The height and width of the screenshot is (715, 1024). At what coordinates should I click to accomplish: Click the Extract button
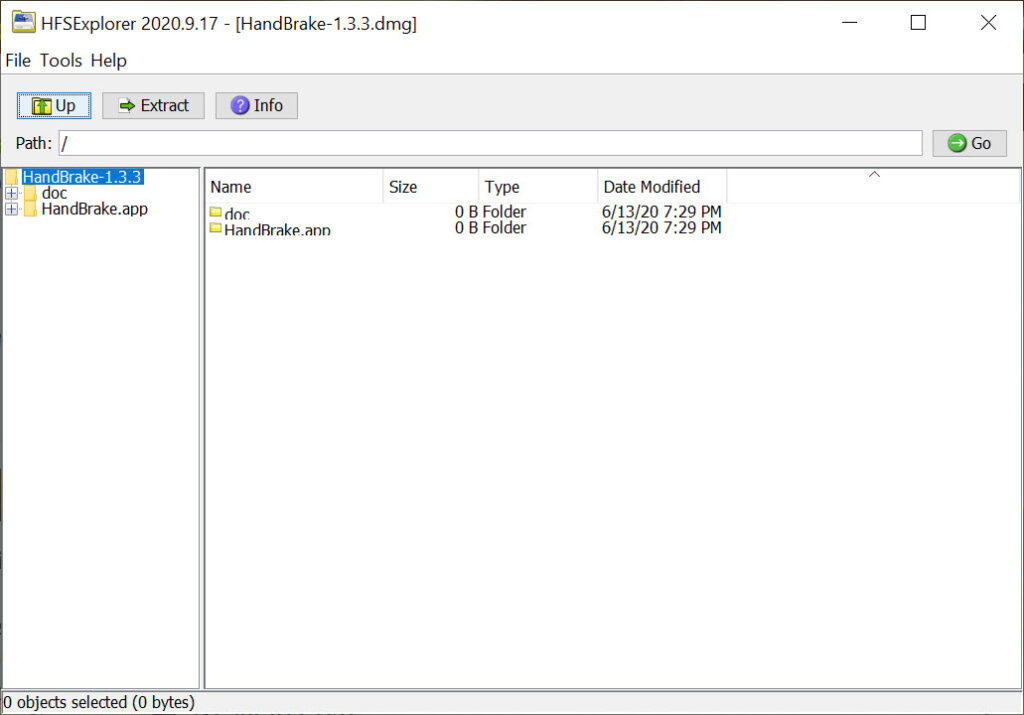(x=153, y=106)
